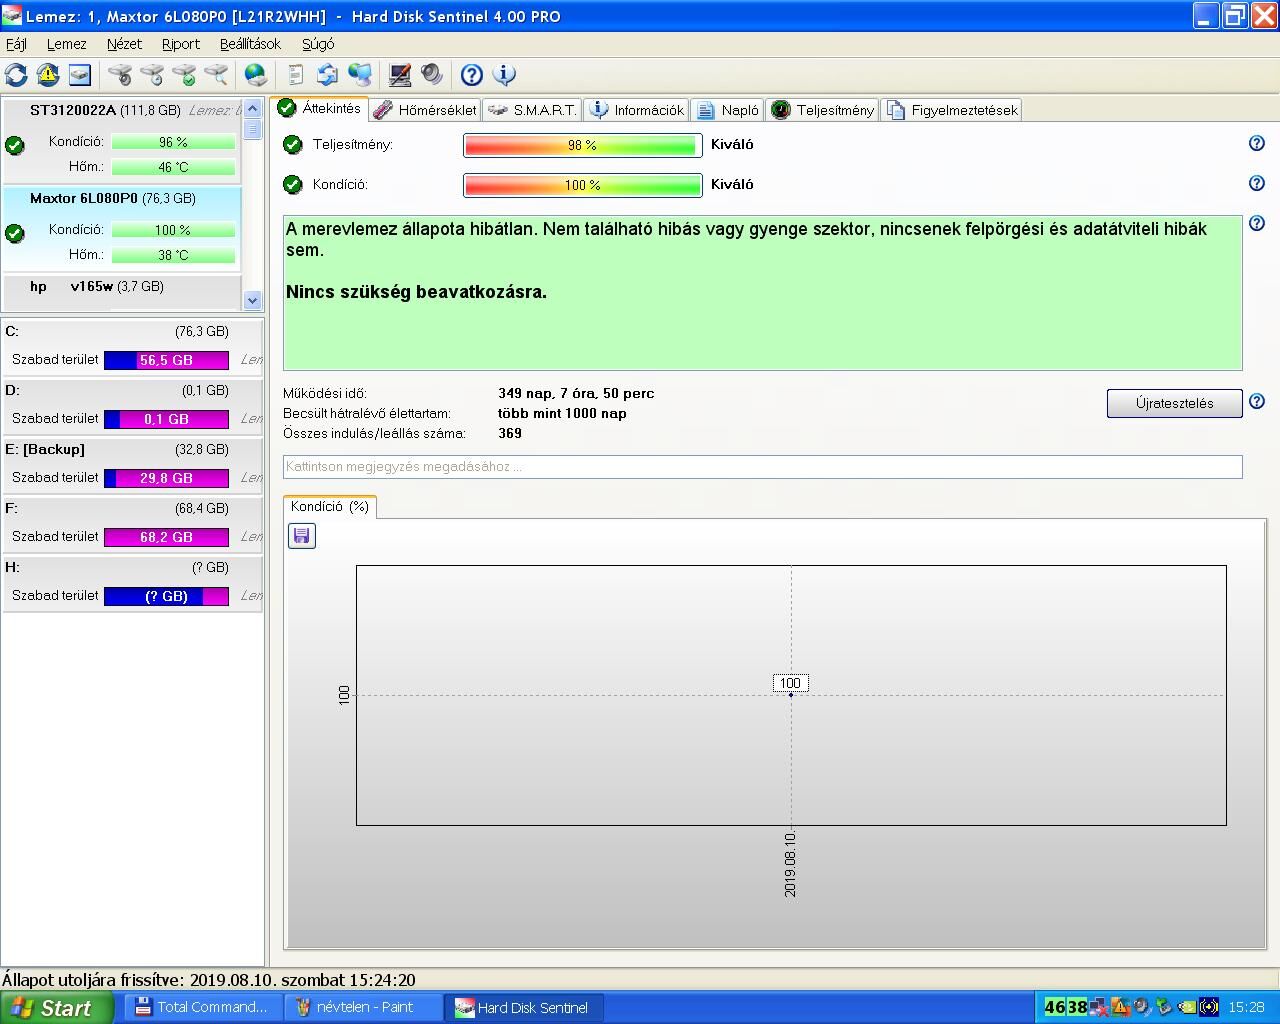Viewport: 1280px width, 1024px height.
Task: Open Total Command taskbar button
Action: click(203, 1007)
